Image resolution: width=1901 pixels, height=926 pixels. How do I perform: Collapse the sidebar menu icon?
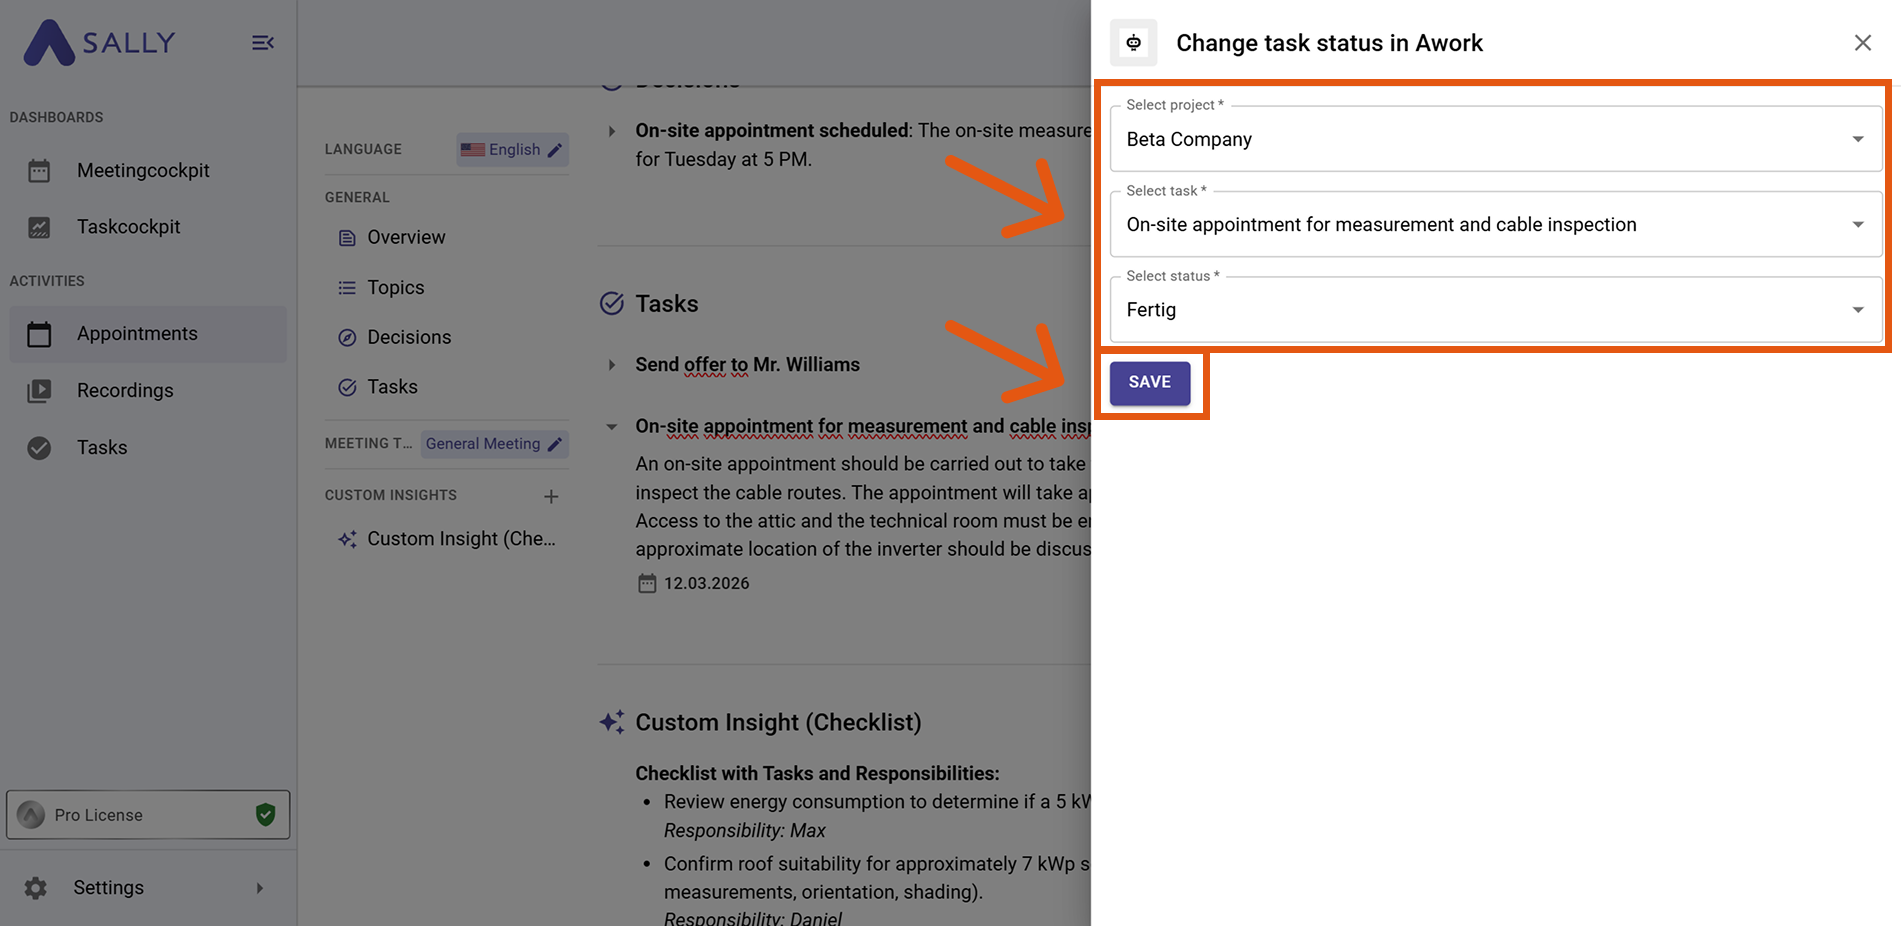pyautogui.click(x=262, y=43)
